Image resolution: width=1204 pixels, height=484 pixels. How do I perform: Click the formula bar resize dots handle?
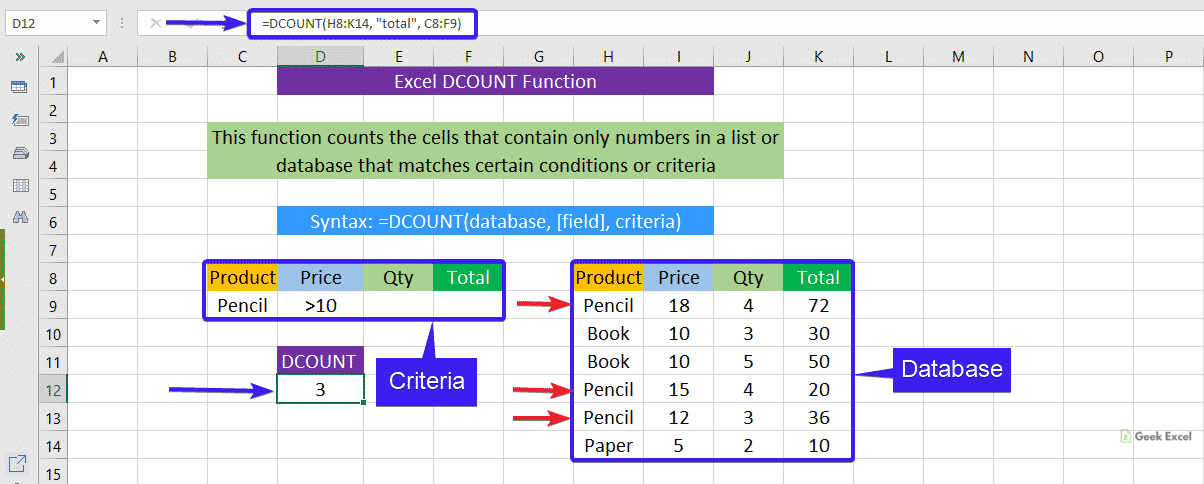[x=123, y=22]
